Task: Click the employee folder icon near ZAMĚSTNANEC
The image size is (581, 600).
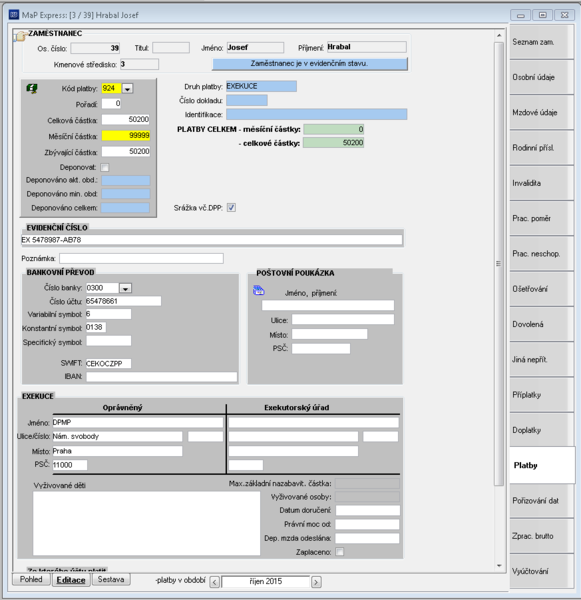Action: coord(20,36)
